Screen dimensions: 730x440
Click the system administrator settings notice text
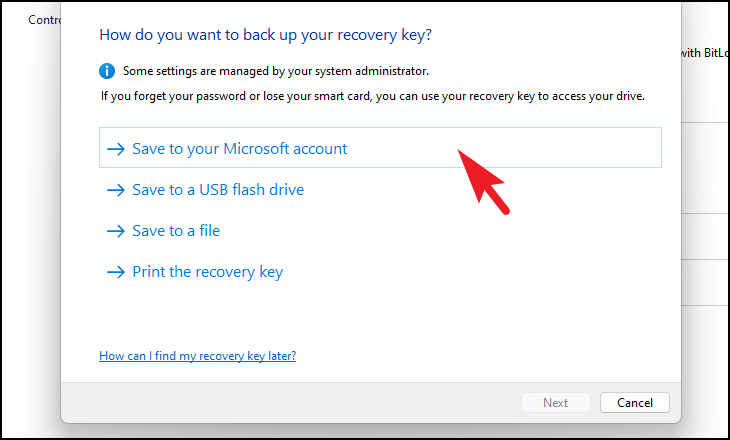pos(276,71)
